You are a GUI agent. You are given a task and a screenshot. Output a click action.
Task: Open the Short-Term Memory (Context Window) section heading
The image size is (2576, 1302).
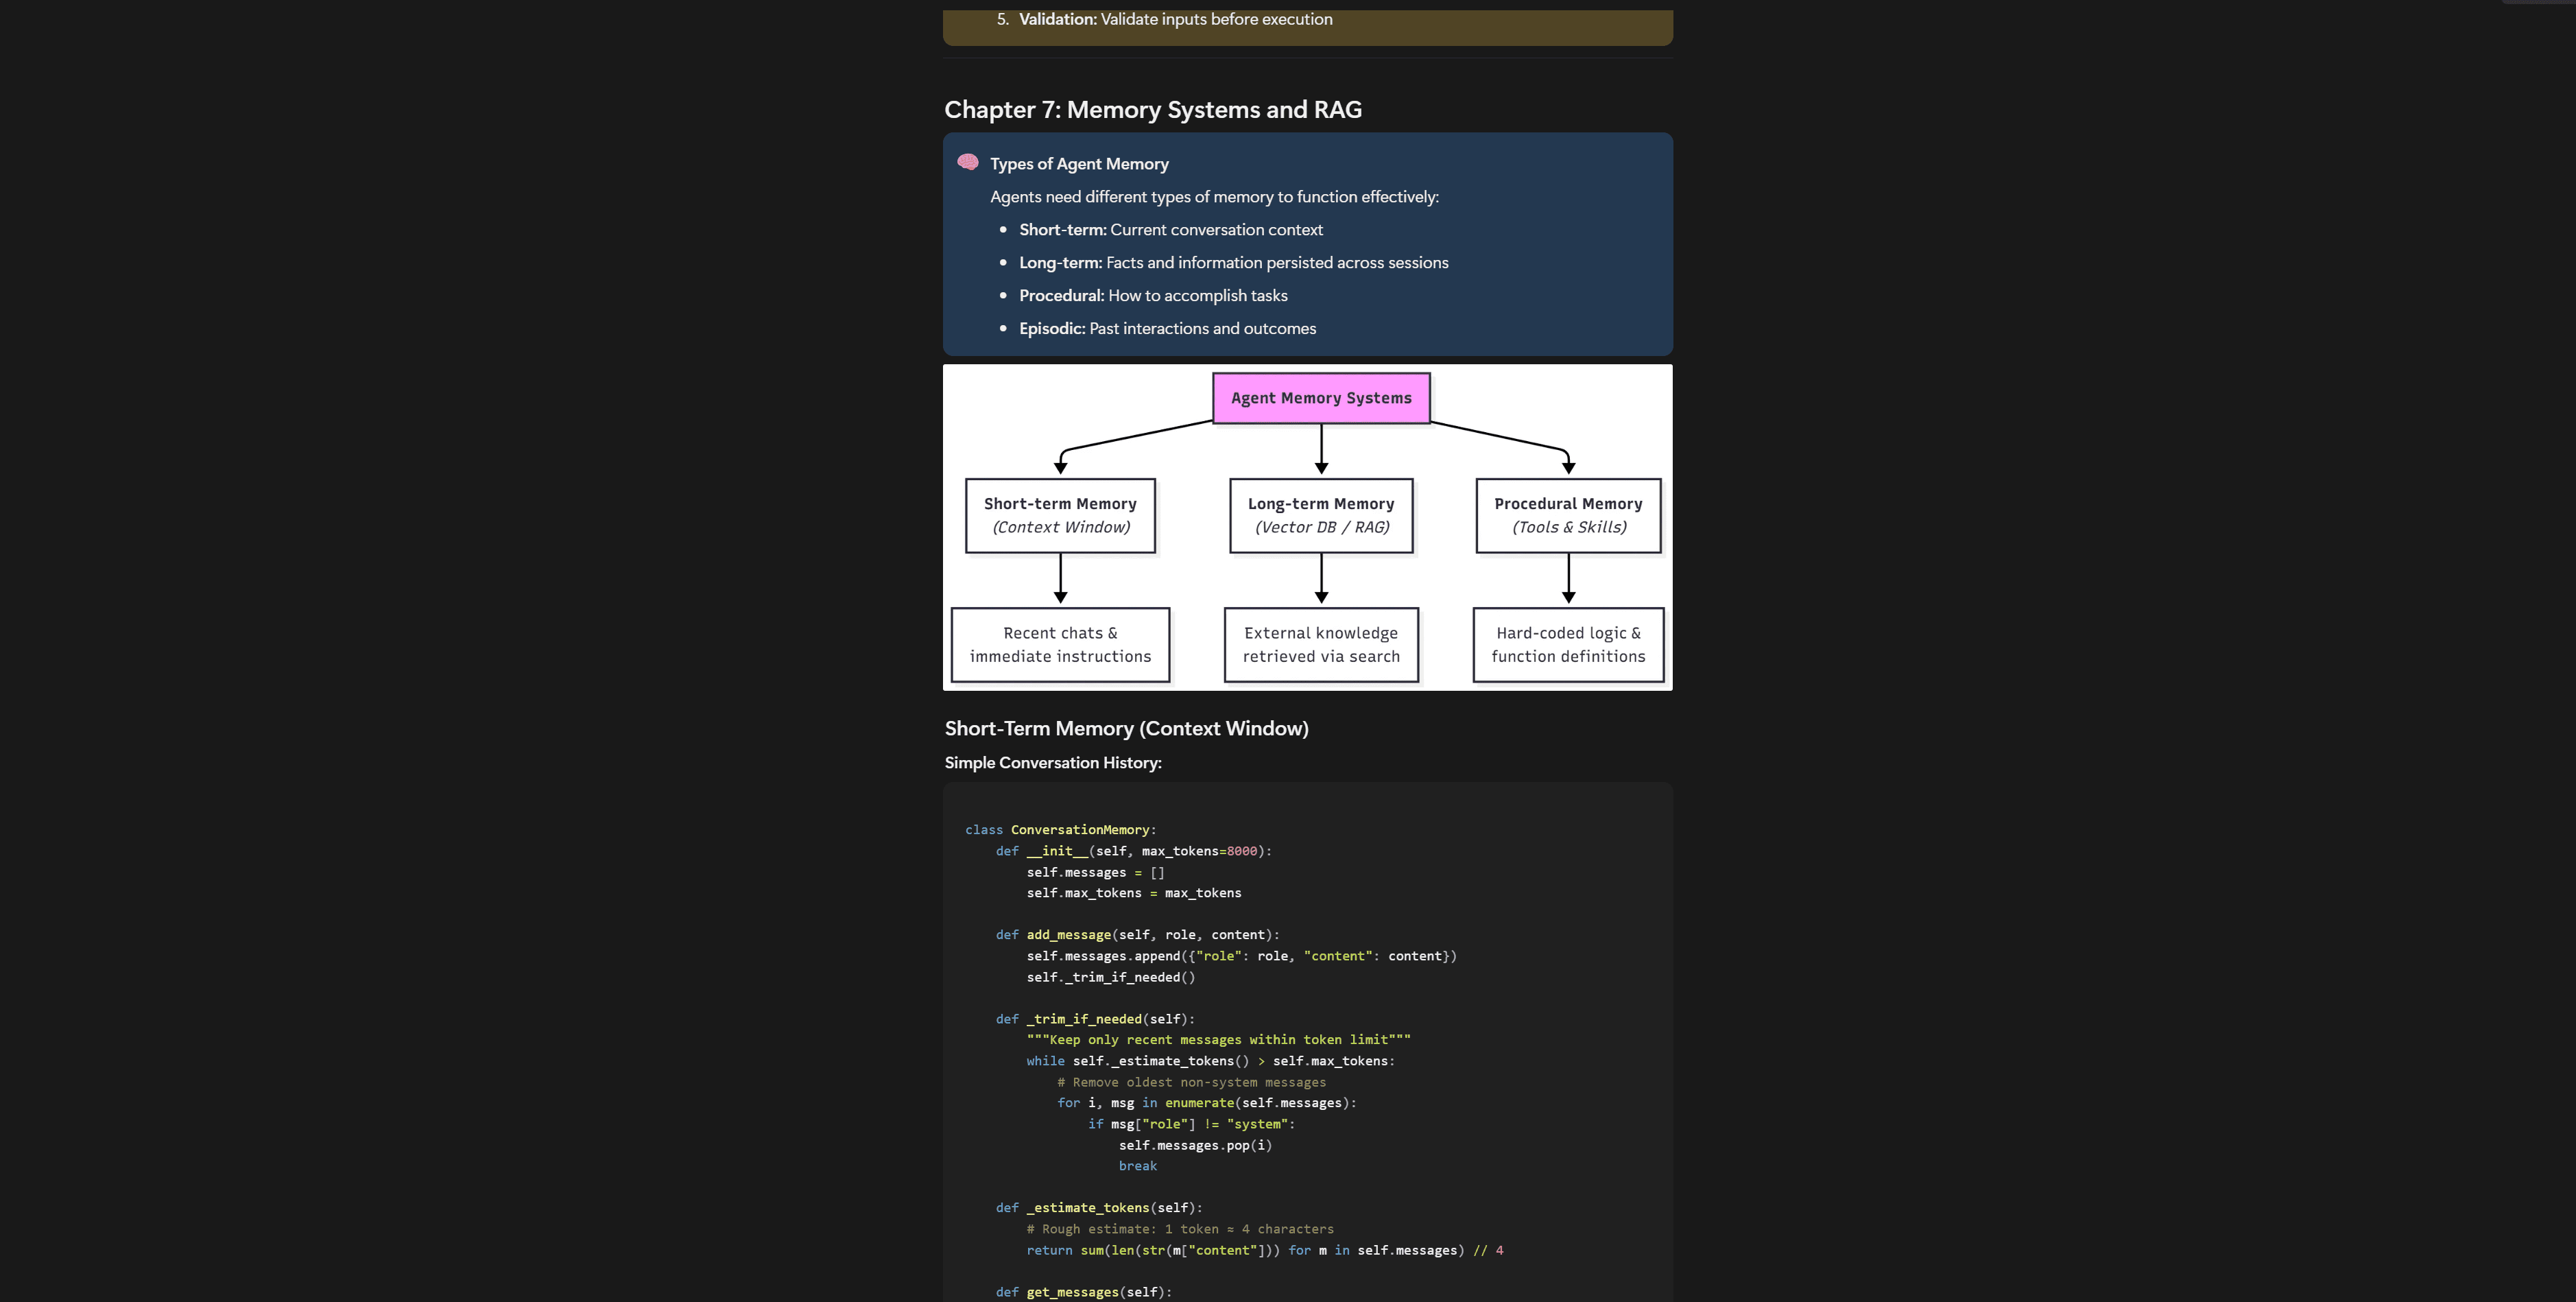(1126, 729)
